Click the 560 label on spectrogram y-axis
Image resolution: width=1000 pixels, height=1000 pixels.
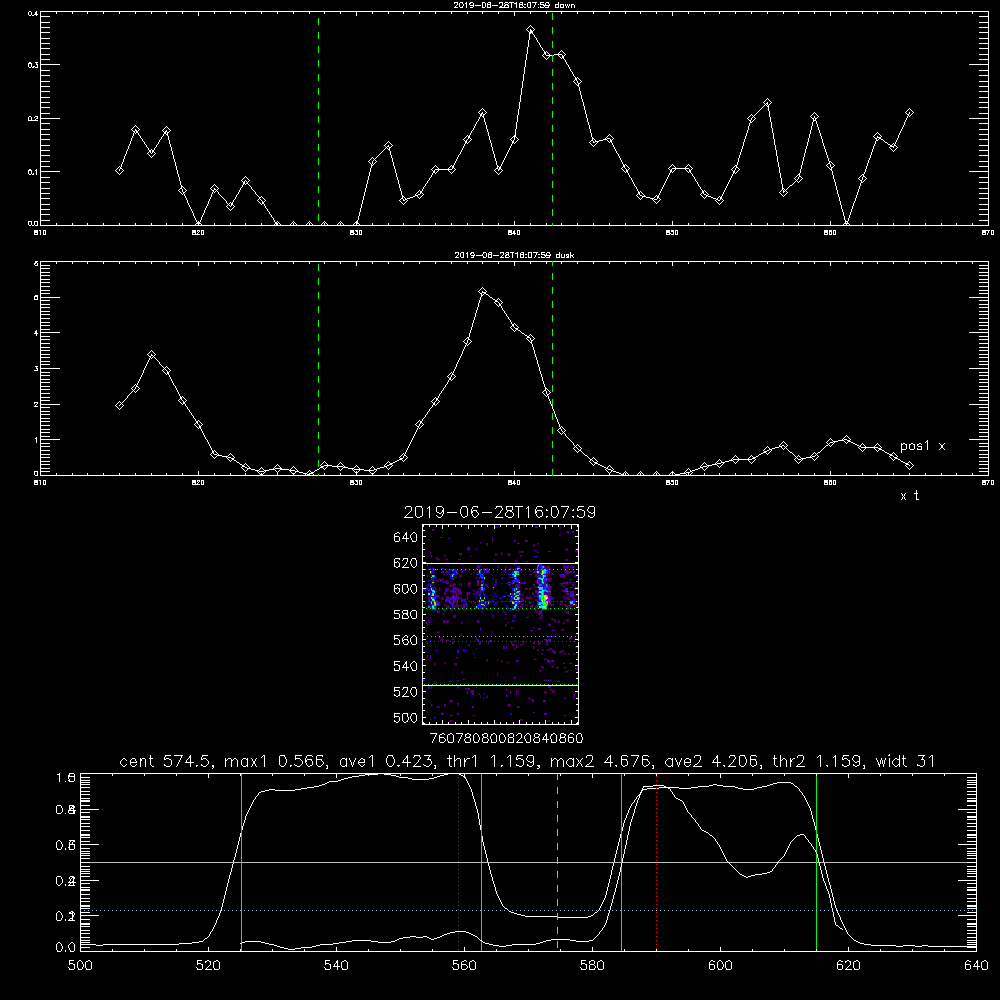(406, 640)
